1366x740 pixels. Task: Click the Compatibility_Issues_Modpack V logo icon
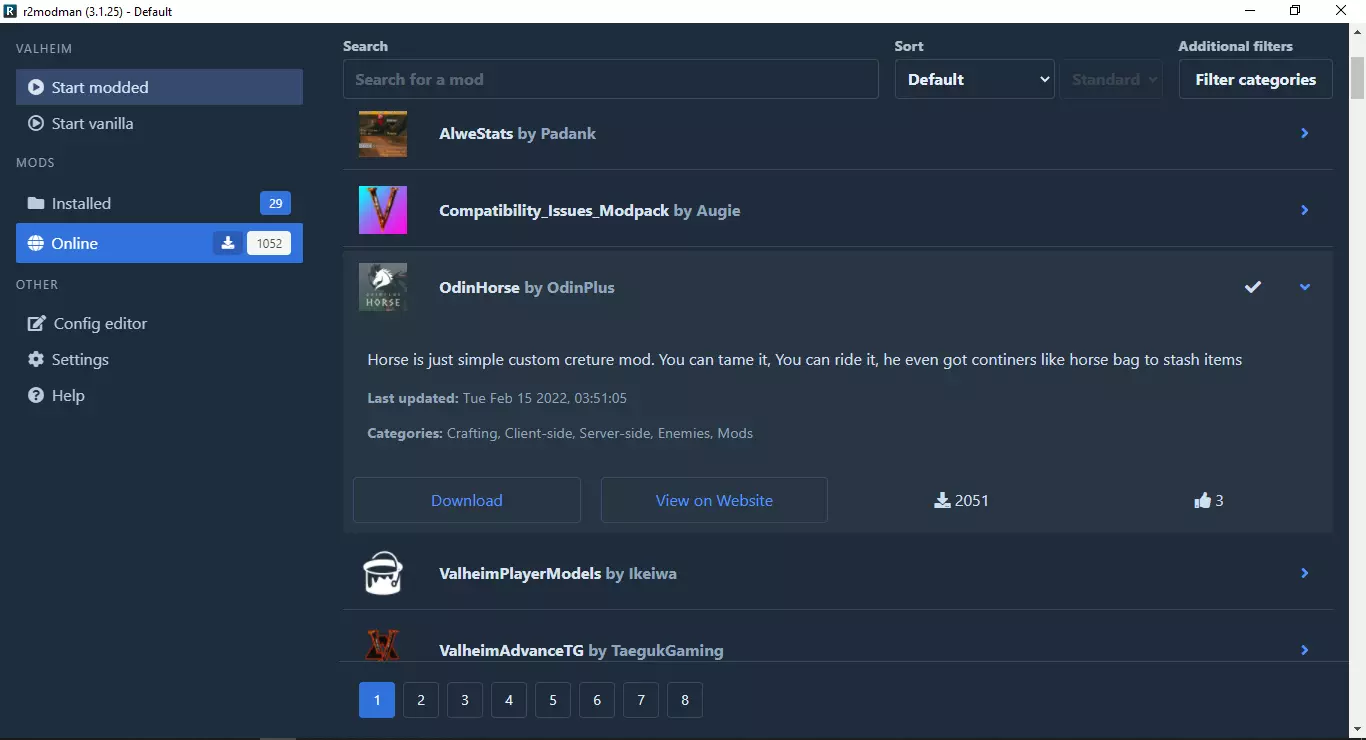coord(383,210)
